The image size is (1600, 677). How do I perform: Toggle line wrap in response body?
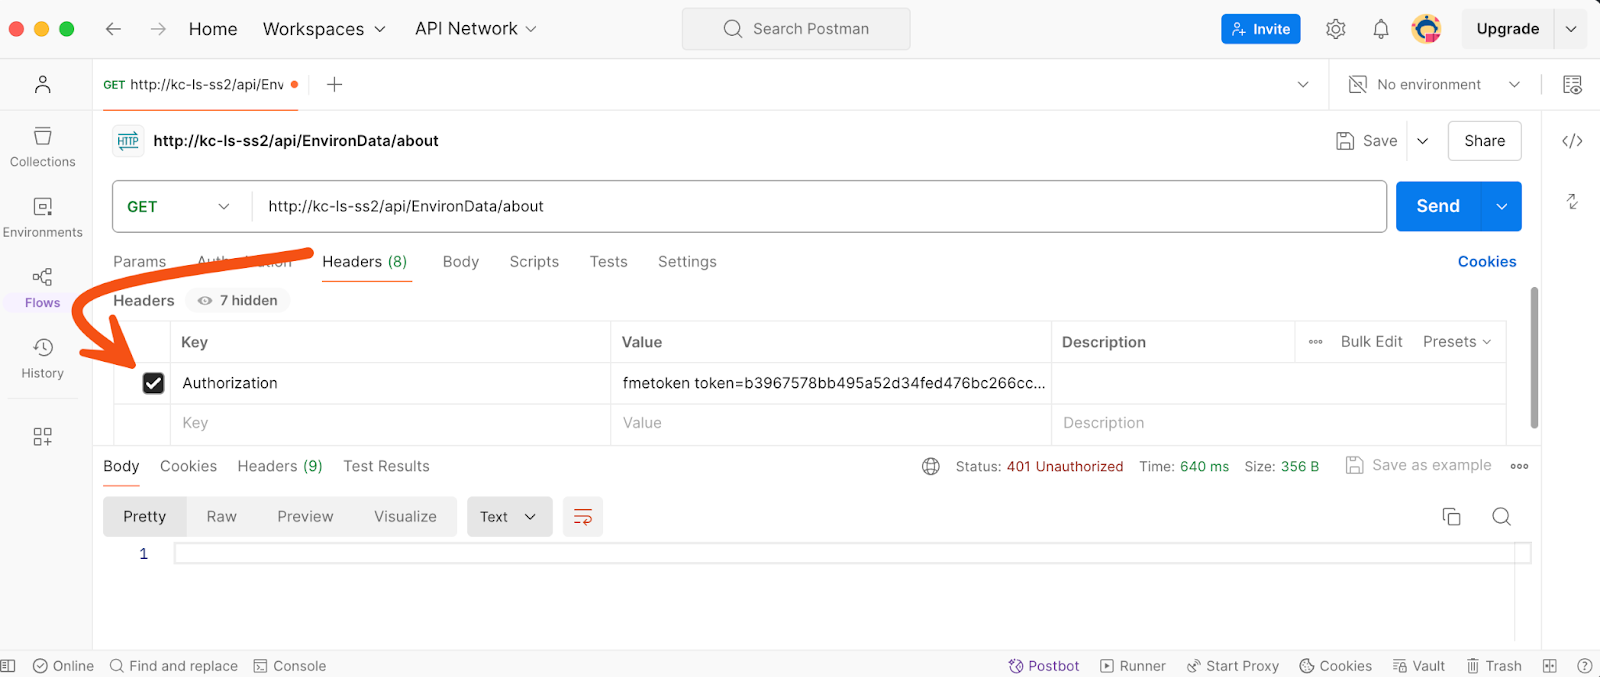(x=583, y=517)
